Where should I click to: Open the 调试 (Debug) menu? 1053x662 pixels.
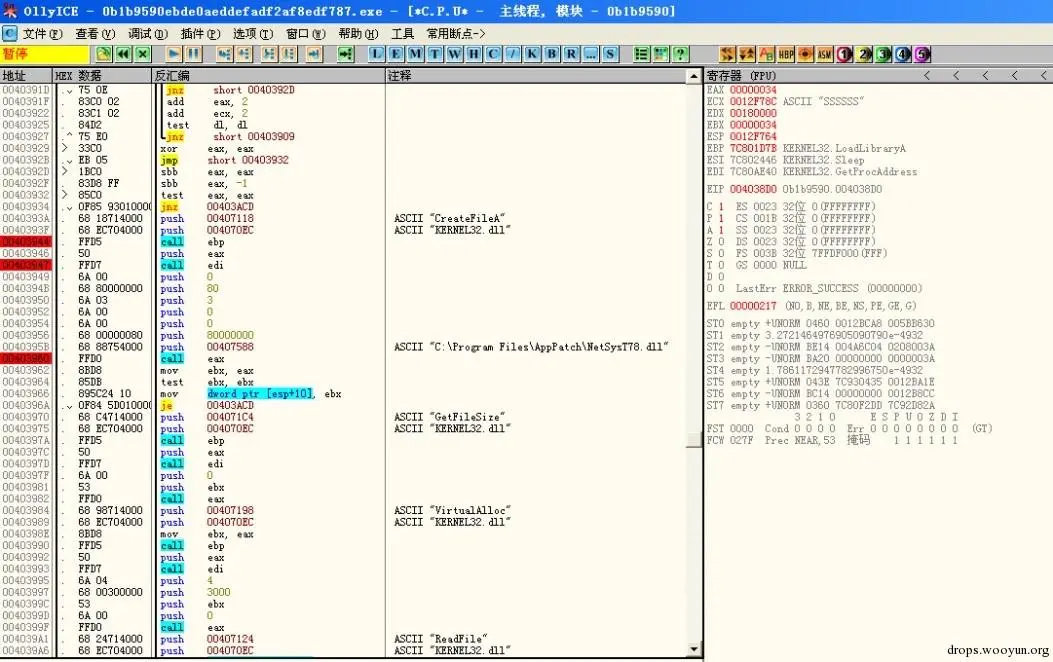(x=148, y=34)
